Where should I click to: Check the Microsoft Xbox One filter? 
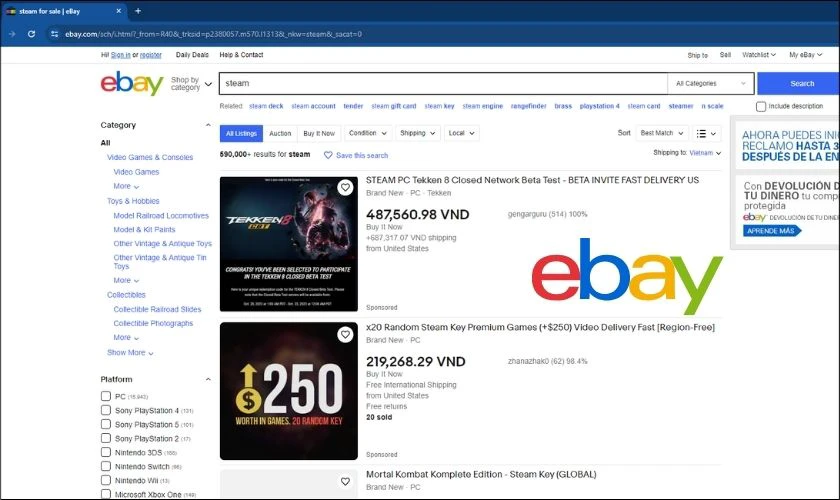tap(106, 494)
